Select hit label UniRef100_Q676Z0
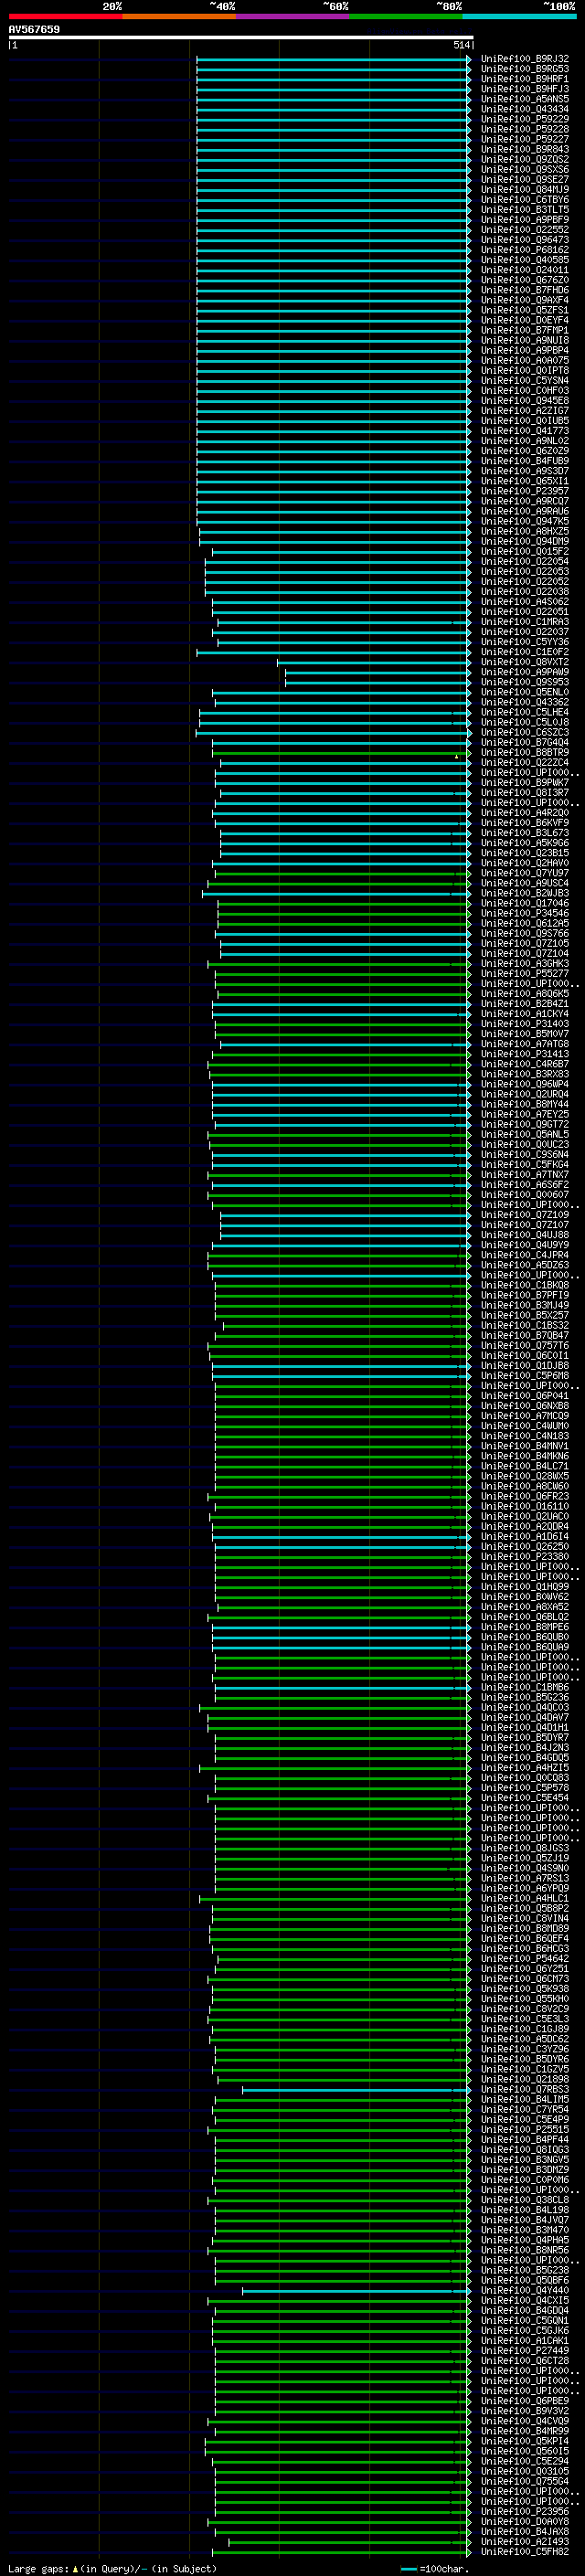Viewport: 585px width, 2576px height. (x=525, y=280)
